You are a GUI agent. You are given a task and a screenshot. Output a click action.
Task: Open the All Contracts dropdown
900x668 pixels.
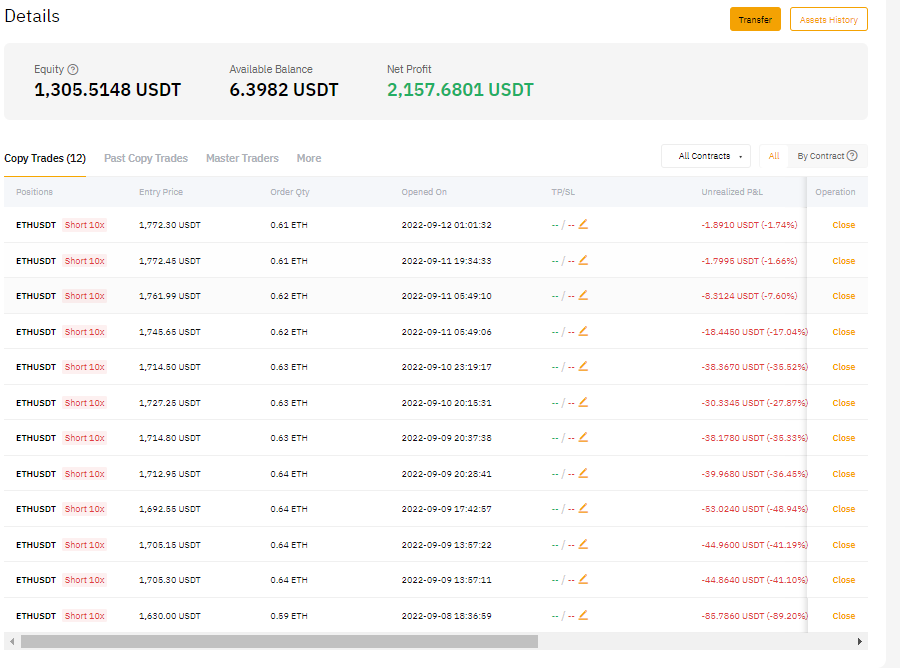tap(705, 156)
